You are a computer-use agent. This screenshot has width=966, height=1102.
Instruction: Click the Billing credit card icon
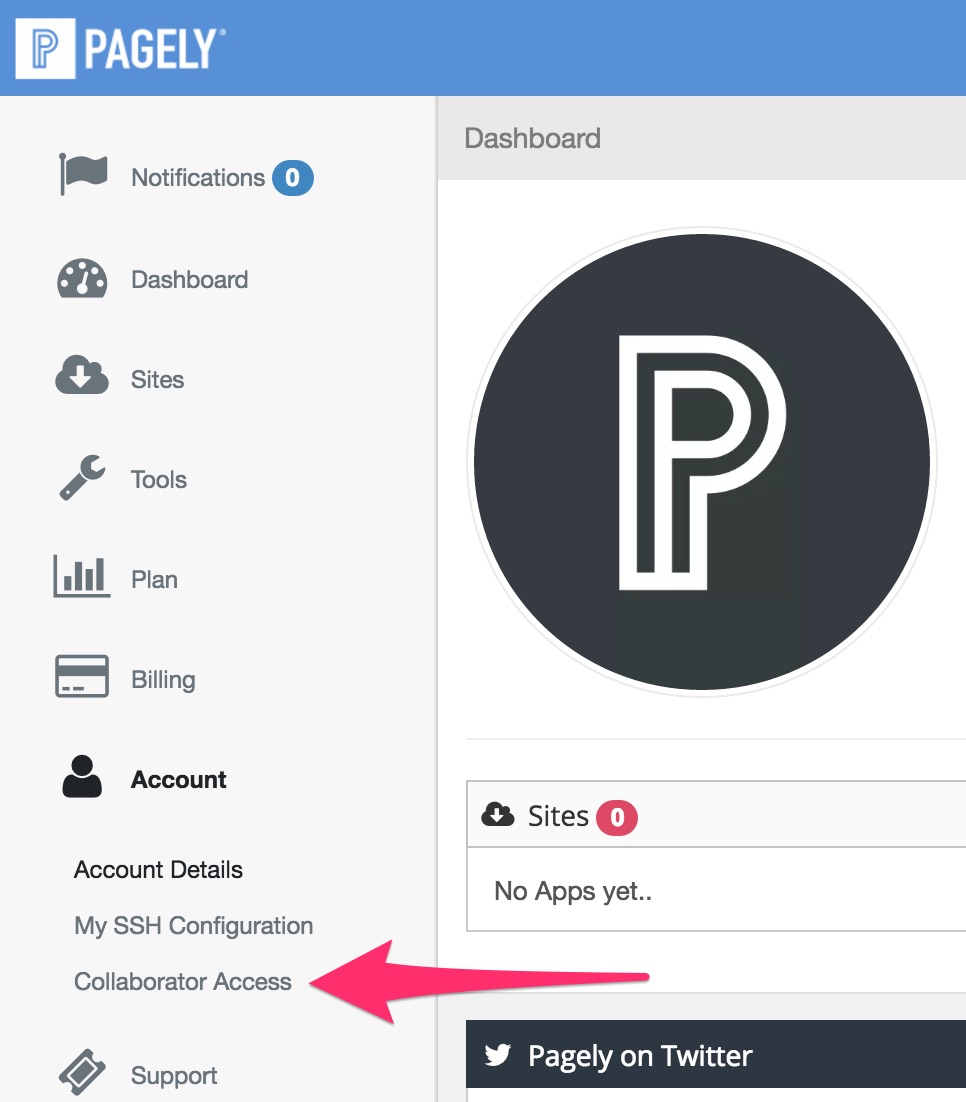click(82, 676)
